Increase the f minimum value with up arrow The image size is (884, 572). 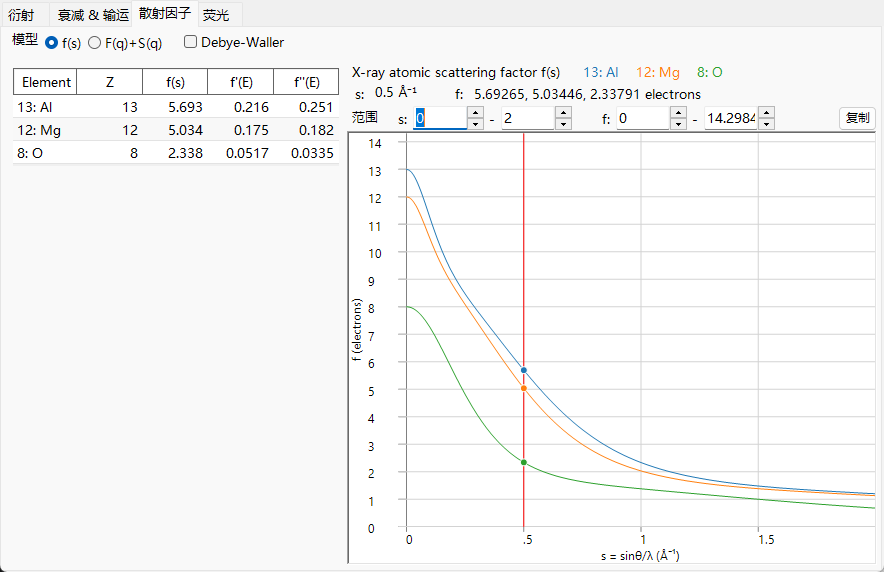679,112
